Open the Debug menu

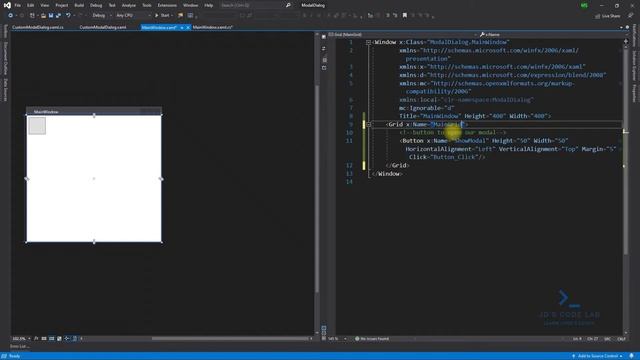coord(96,5)
